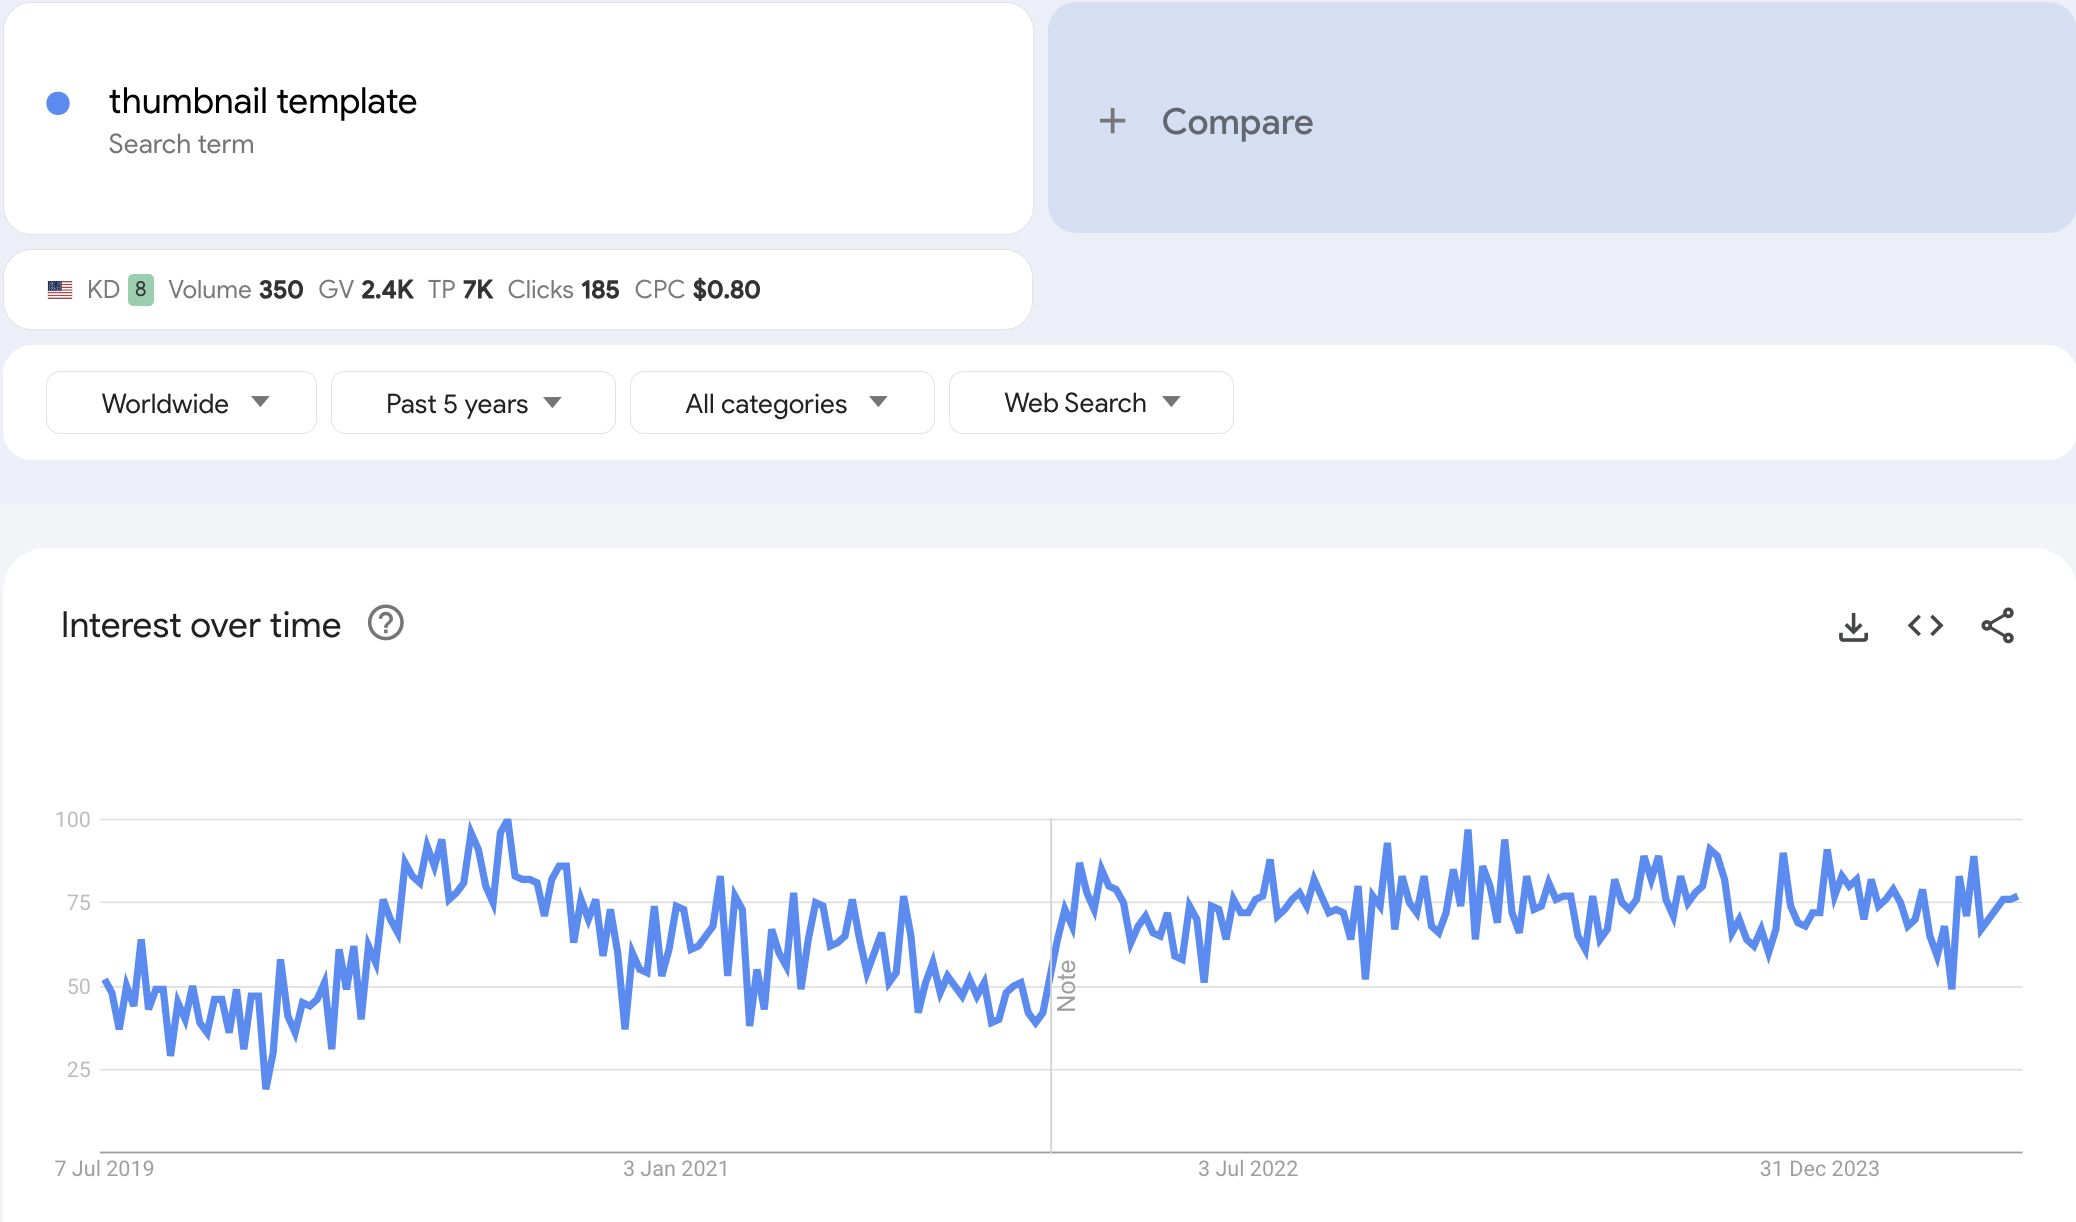Screen dimensions: 2076x1222
Task: Click the blue dot next to thumbnail template
Action: pos(58,103)
